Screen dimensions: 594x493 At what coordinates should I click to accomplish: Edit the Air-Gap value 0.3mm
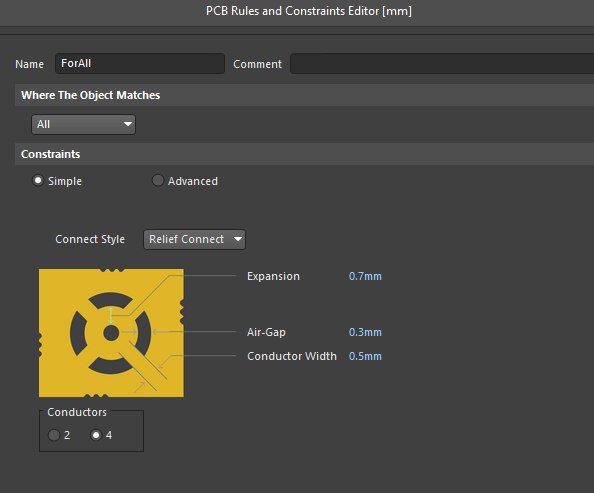[x=365, y=332]
